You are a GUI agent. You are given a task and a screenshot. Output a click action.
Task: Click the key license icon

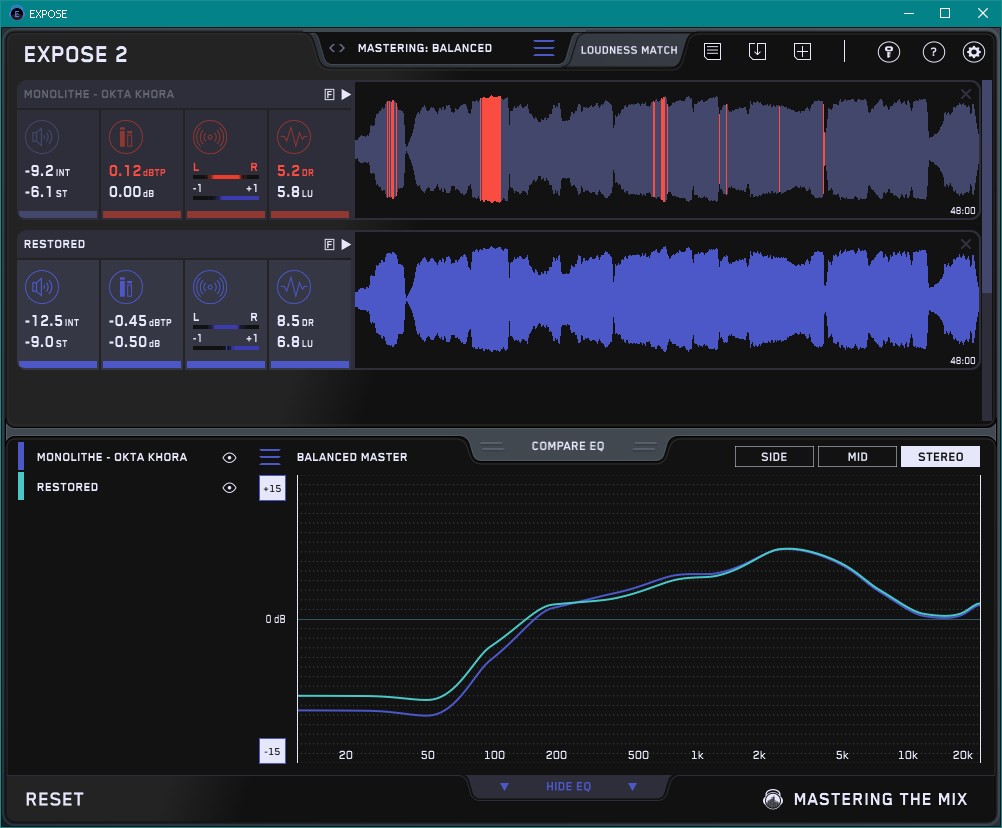888,52
